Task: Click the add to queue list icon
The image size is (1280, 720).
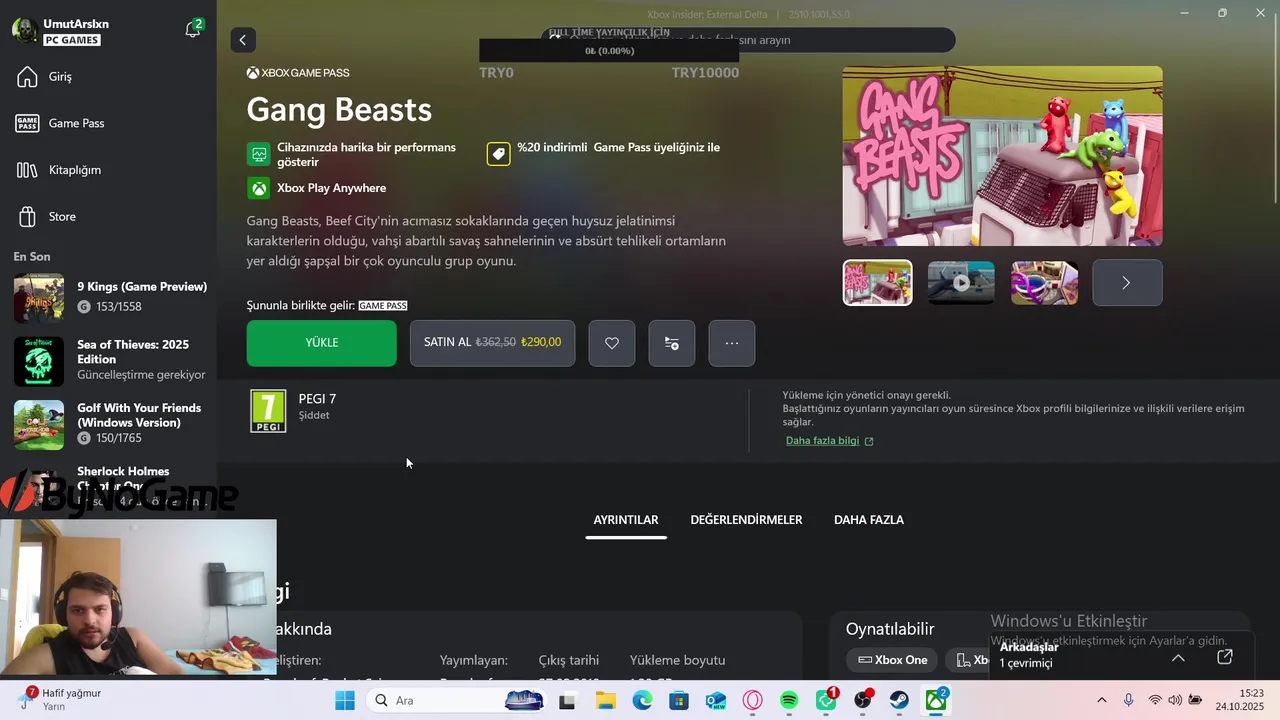Action: click(672, 343)
